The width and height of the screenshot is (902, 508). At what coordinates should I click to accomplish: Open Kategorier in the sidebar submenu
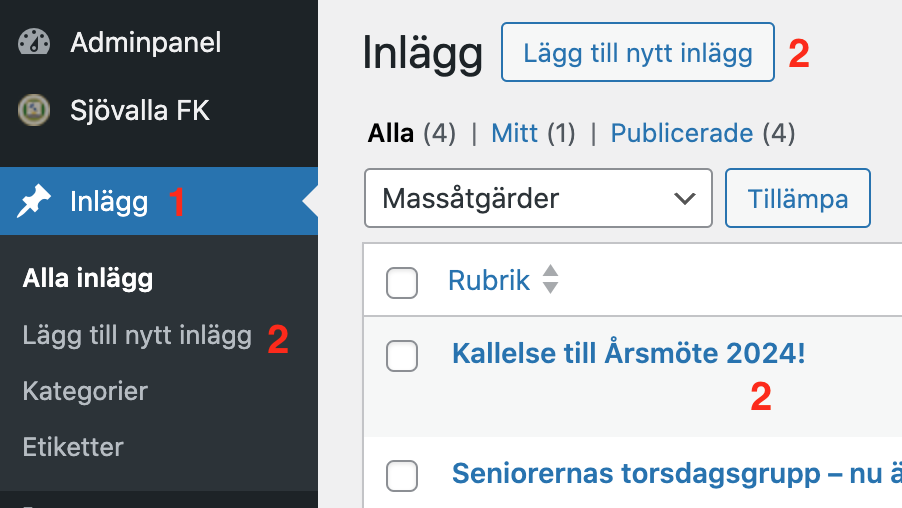(85, 390)
